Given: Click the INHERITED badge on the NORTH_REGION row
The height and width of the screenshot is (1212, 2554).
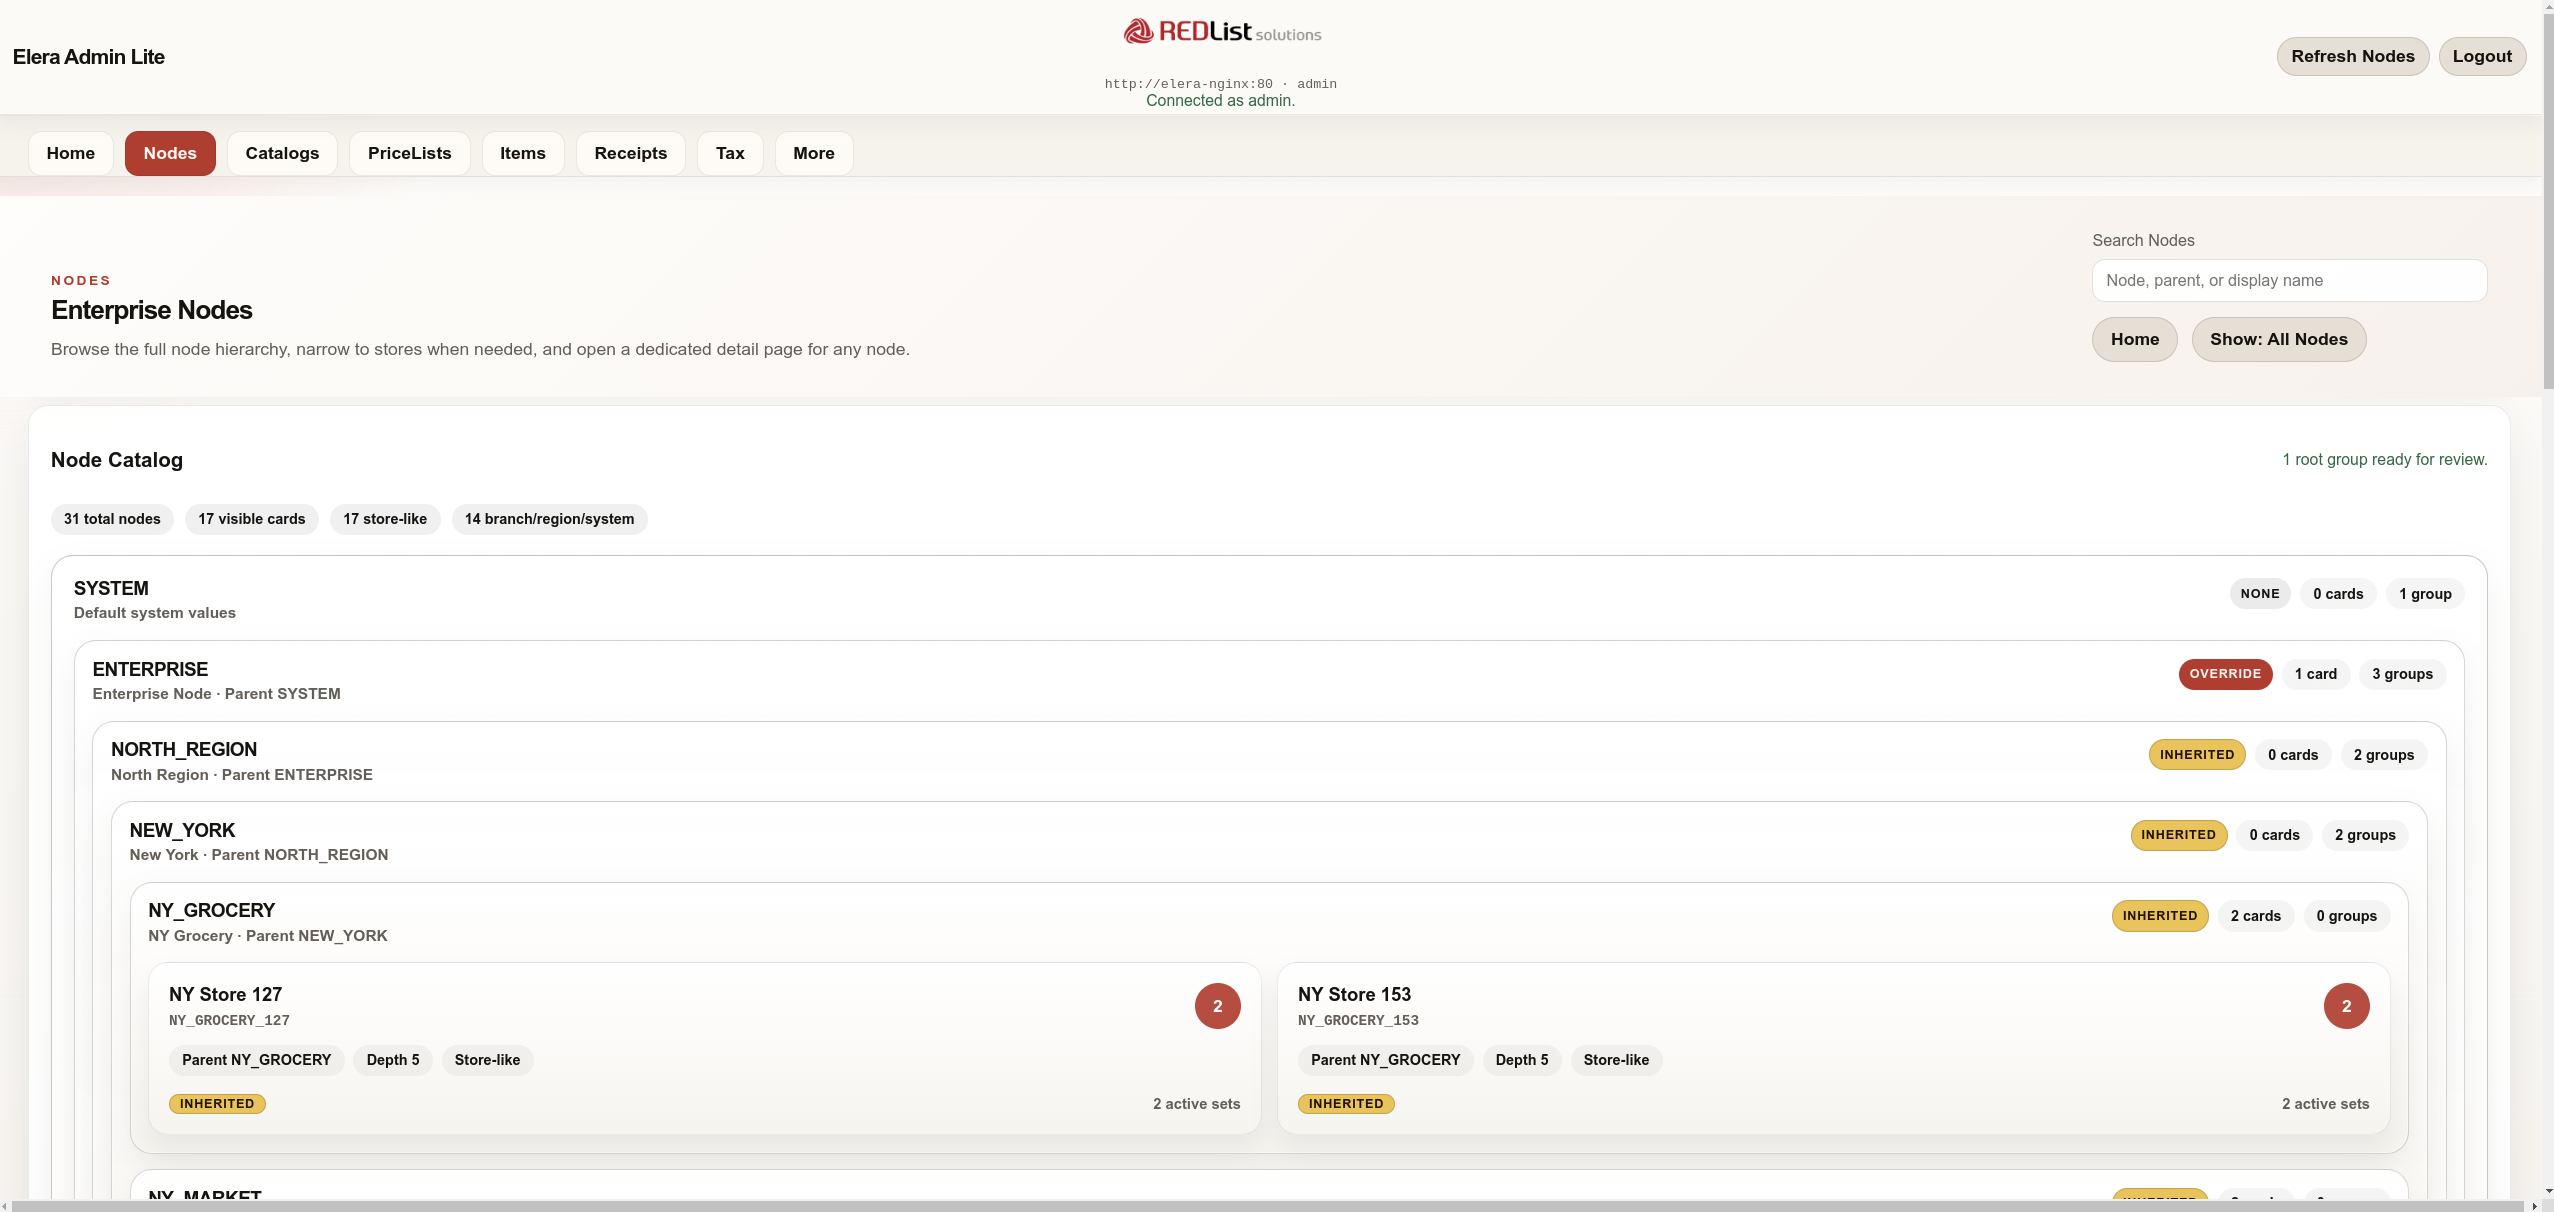Looking at the screenshot, I should coord(2196,755).
